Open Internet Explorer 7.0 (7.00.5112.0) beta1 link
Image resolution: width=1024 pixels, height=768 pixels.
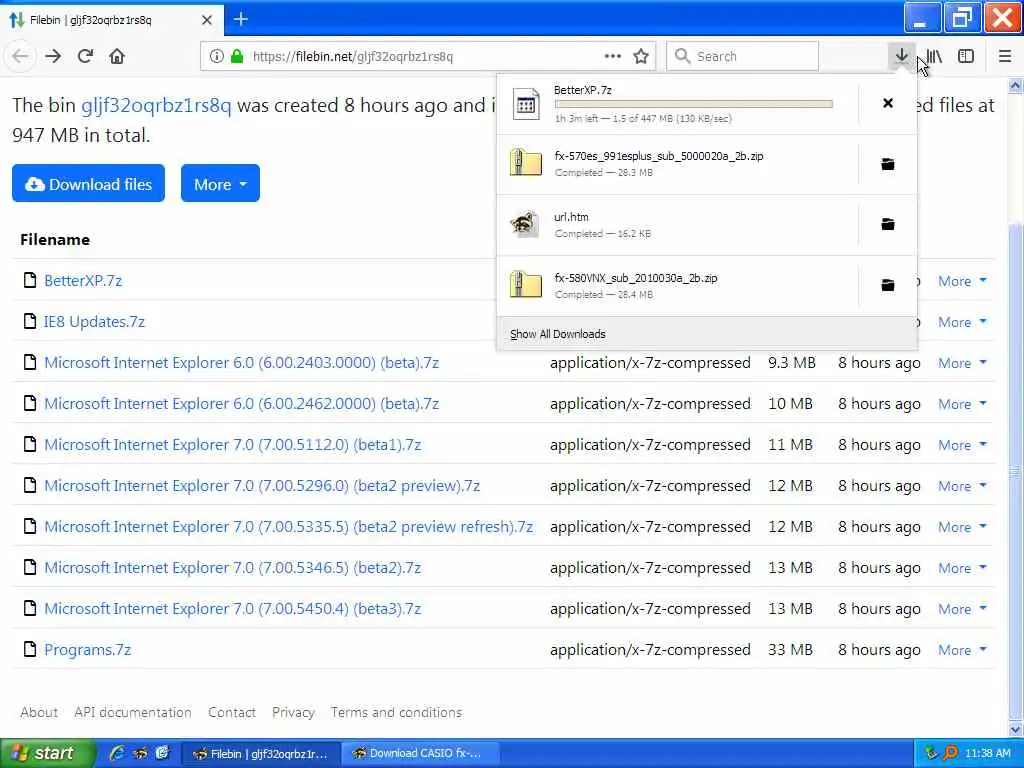[232, 445]
